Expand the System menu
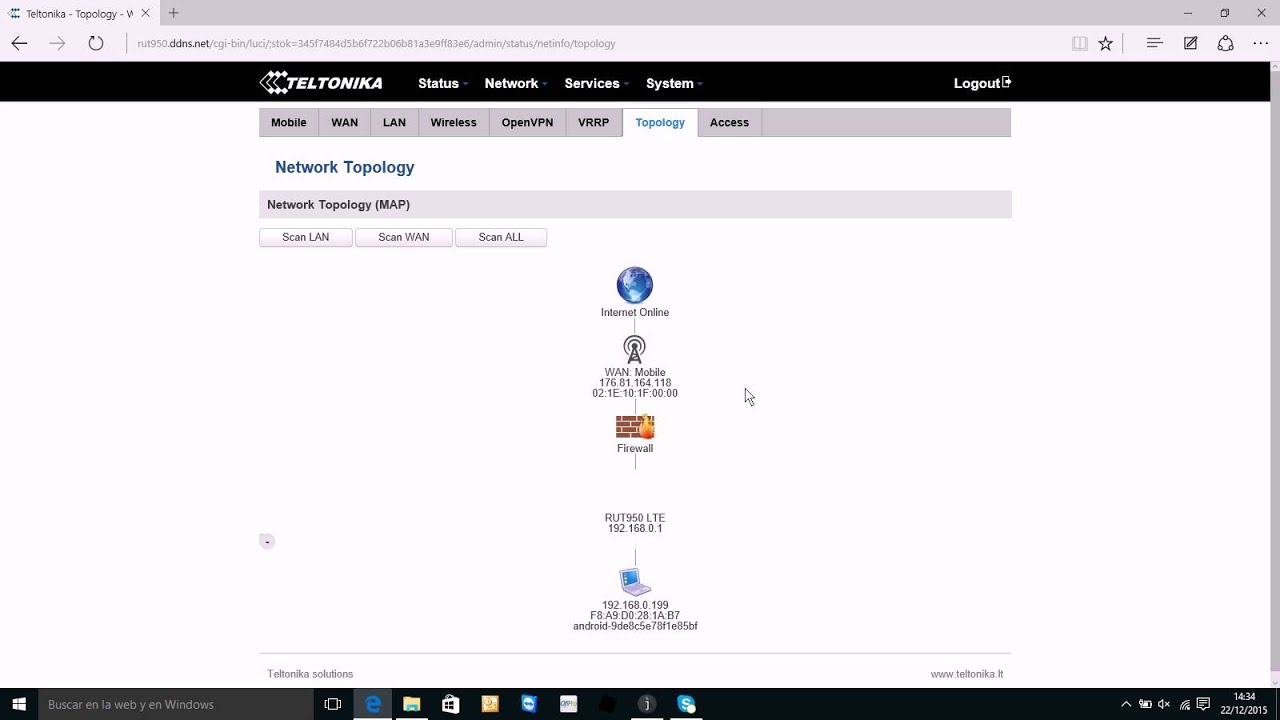 pos(674,83)
